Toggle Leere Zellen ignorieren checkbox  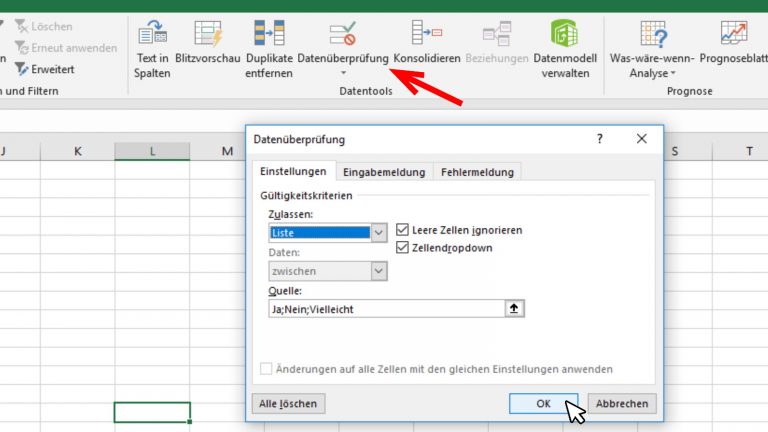pyautogui.click(x=403, y=230)
